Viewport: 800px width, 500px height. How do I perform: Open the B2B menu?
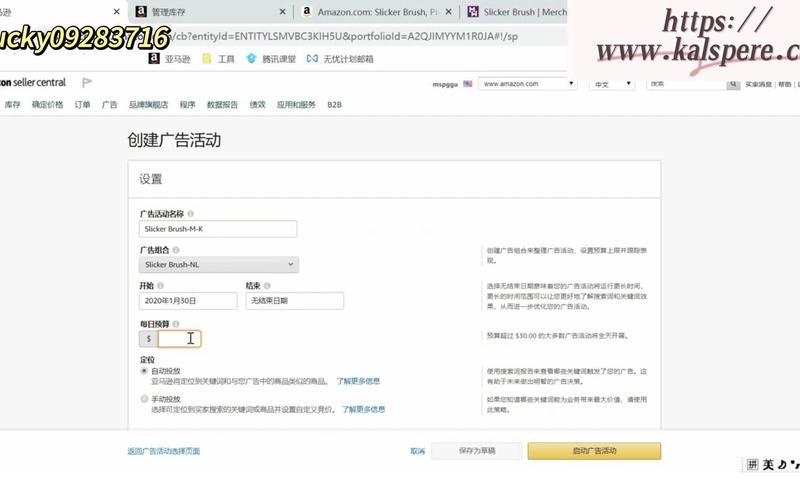[x=334, y=105]
